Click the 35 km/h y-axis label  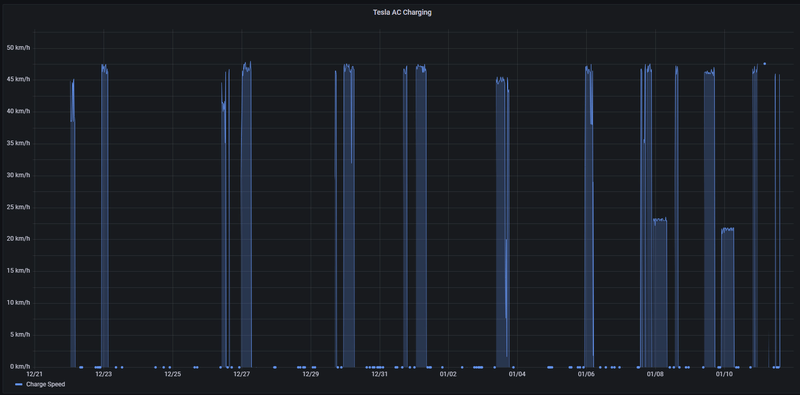(x=18, y=143)
